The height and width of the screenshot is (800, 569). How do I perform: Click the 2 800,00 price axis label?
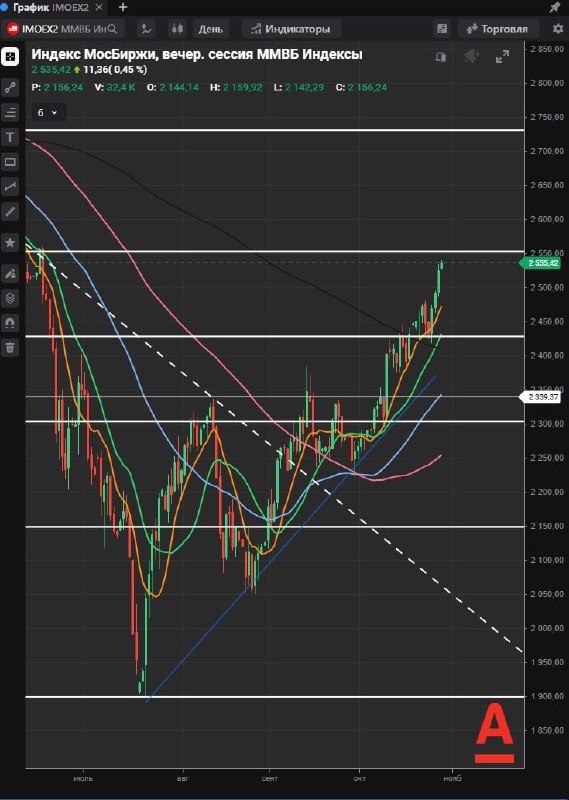point(547,83)
